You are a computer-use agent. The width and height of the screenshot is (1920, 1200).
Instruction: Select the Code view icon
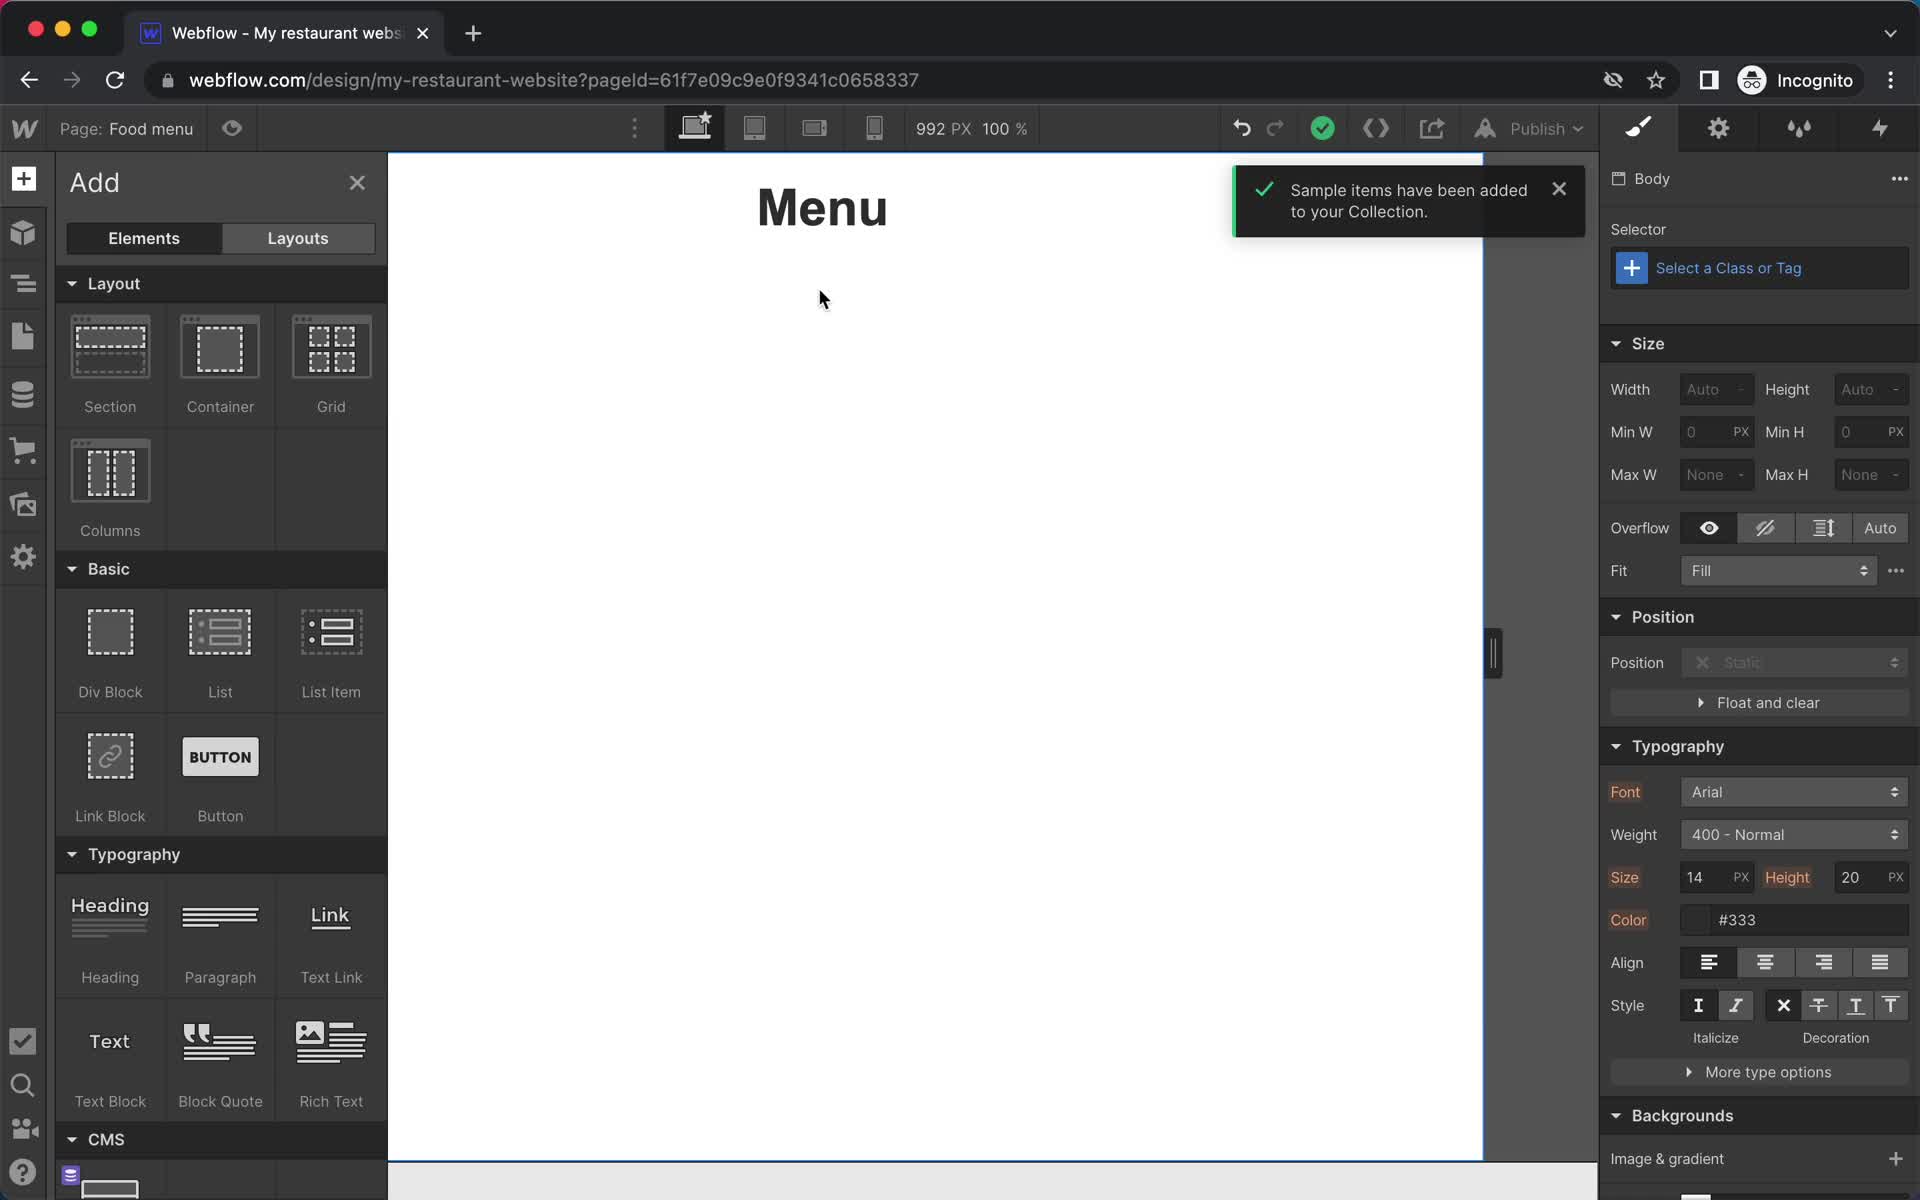[1377, 129]
